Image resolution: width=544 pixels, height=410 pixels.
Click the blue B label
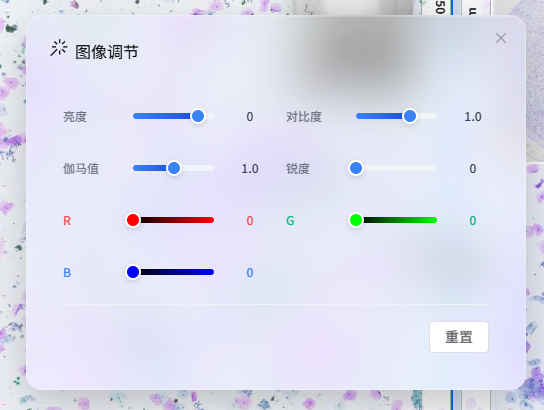pyautogui.click(x=67, y=273)
